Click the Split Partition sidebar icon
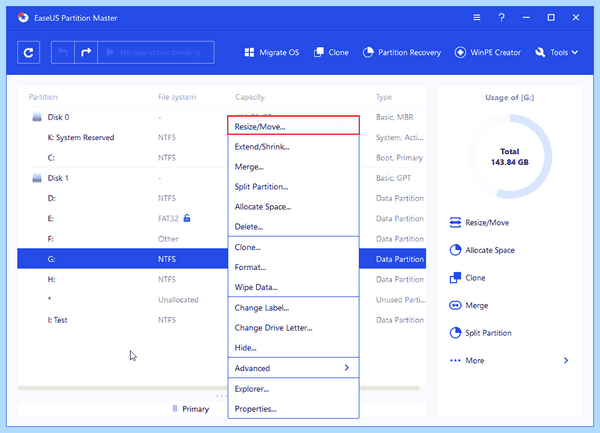The height and width of the screenshot is (433, 600). point(455,333)
